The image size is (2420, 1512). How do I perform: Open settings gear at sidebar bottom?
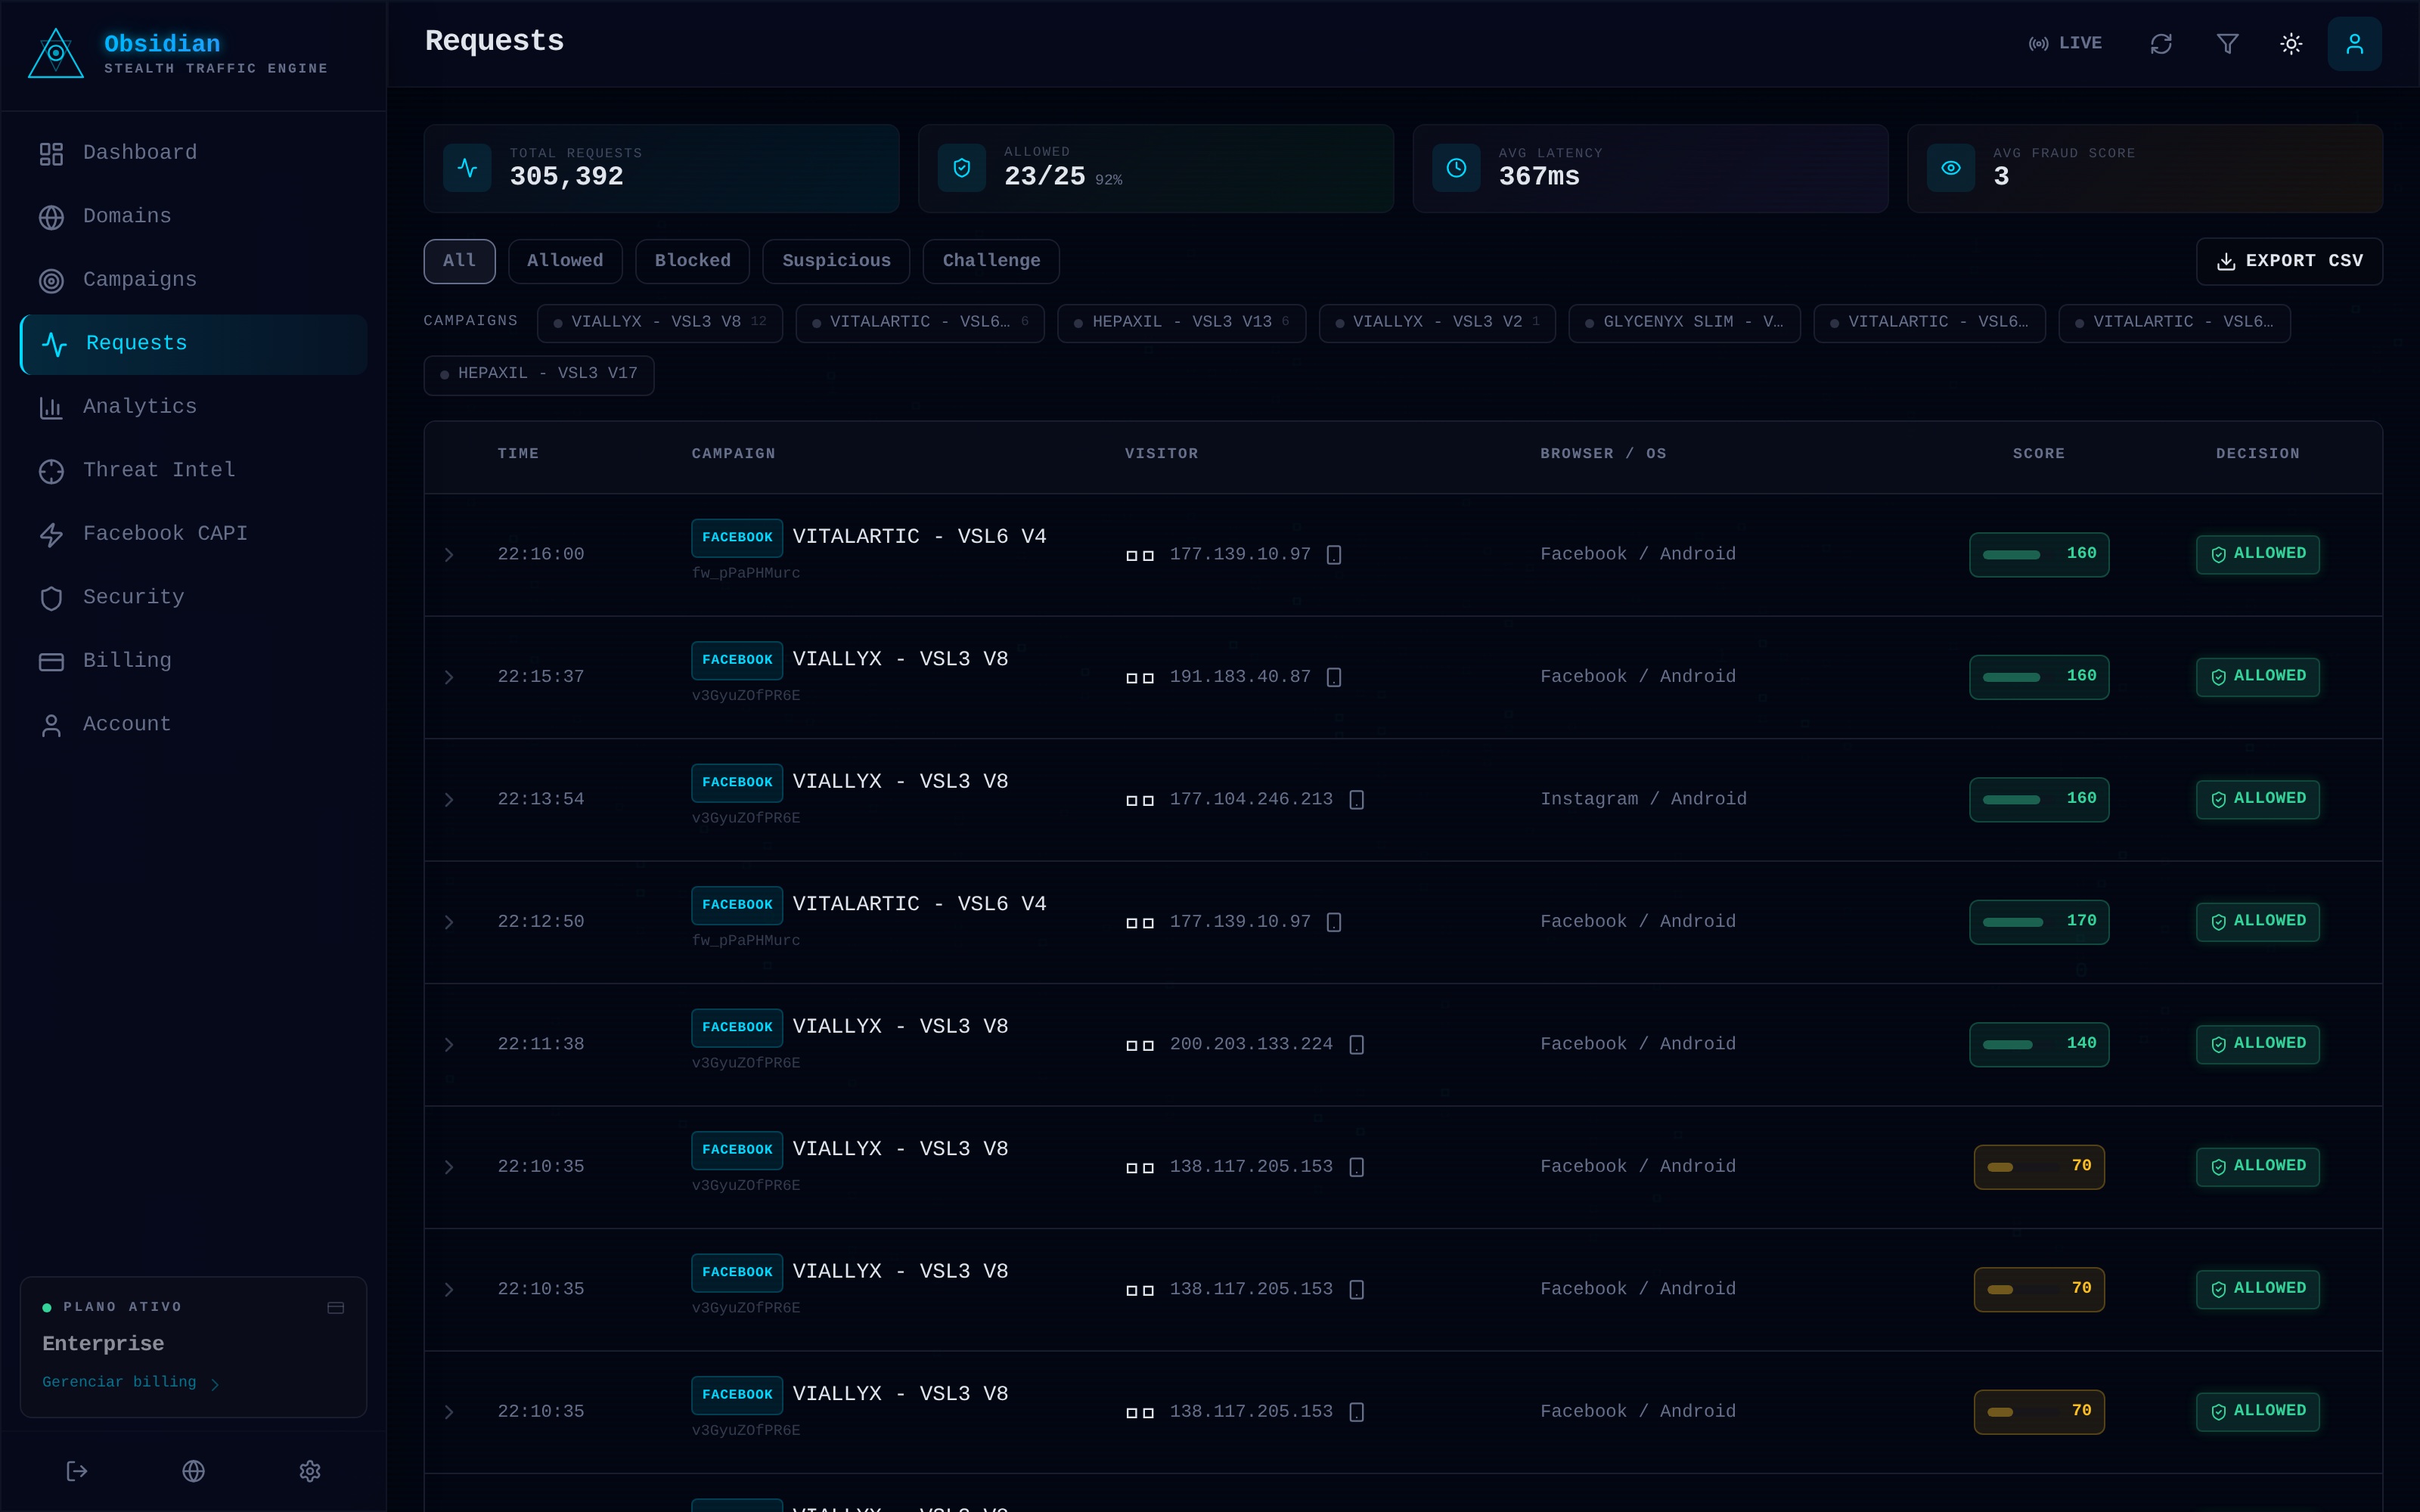[x=310, y=1471]
